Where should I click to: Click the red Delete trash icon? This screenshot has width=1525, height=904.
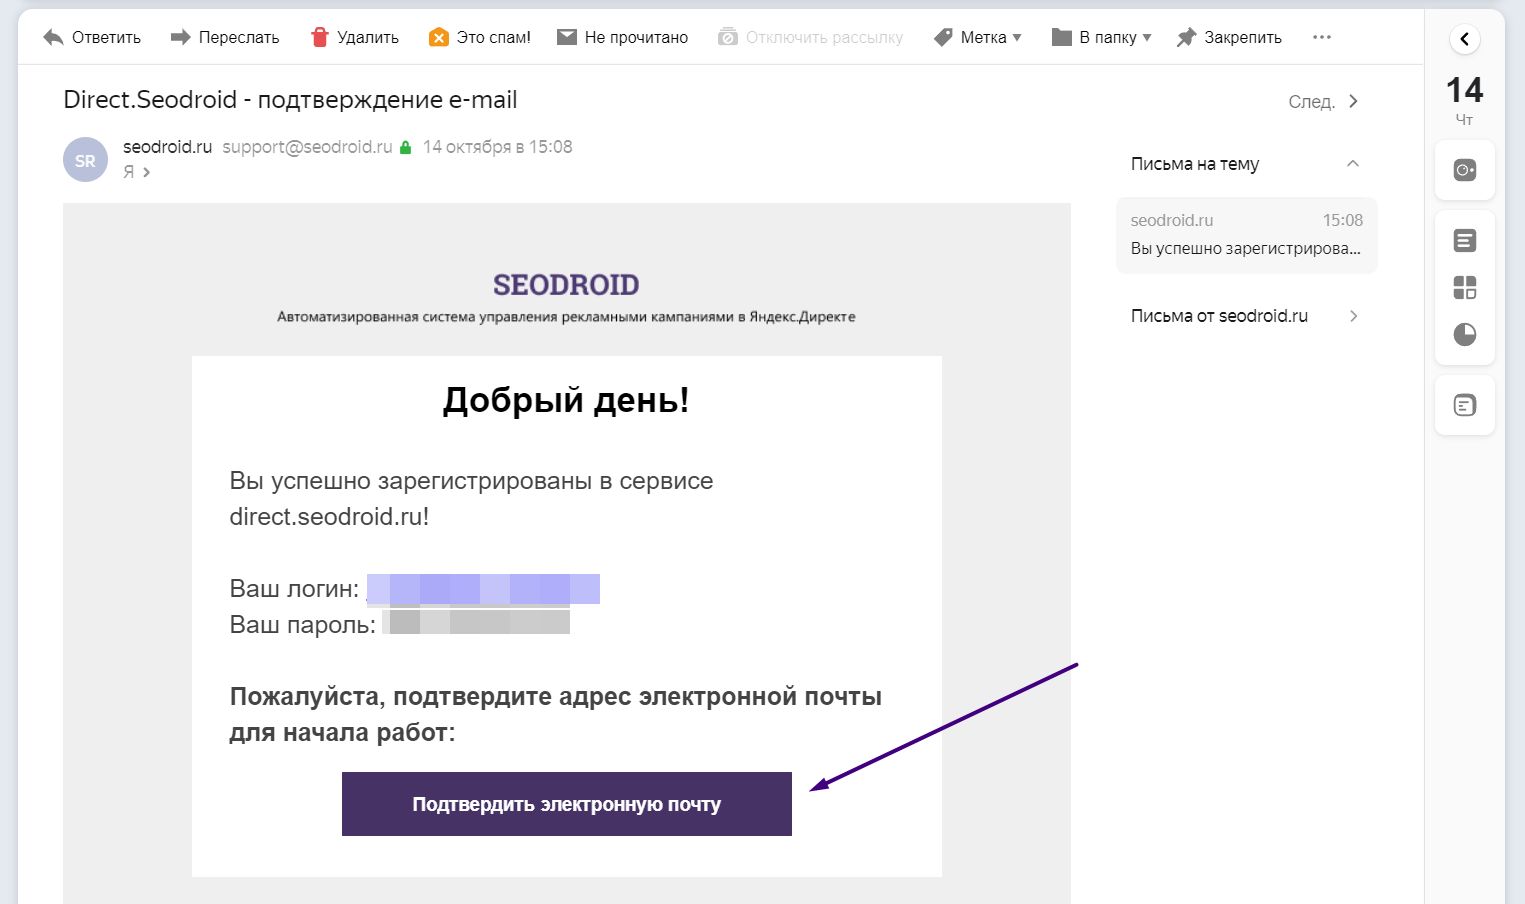pyautogui.click(x=320, y=37)
